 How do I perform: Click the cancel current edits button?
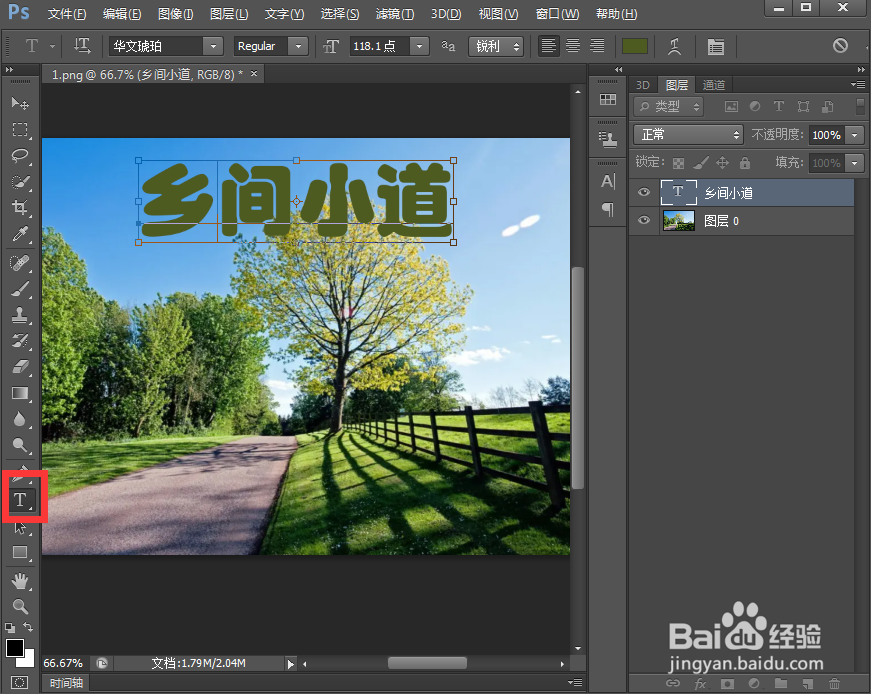pos(841,46)
